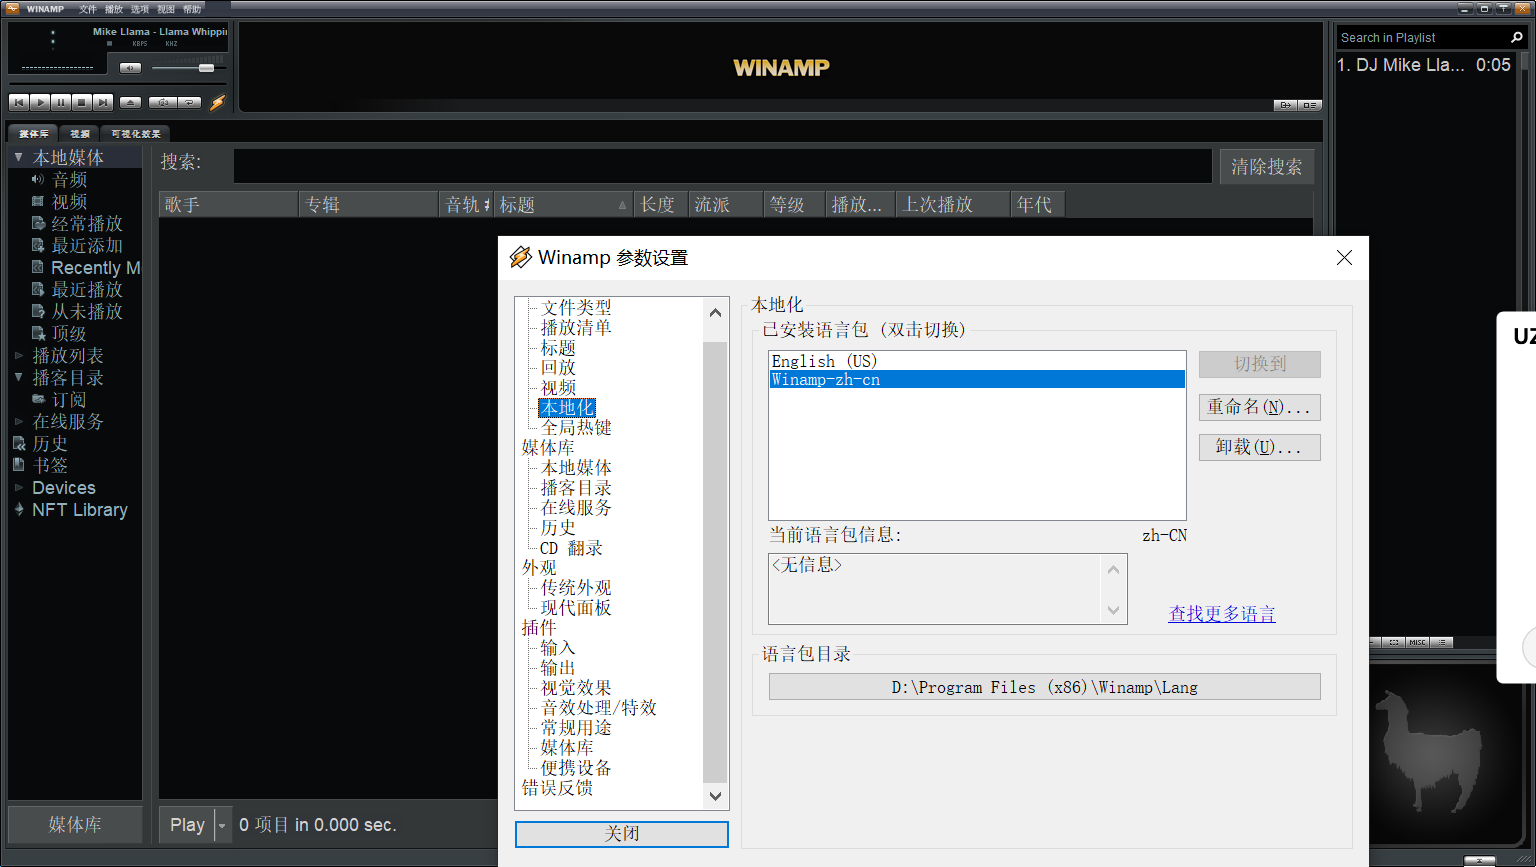
Task: Open the 文件 menu
Action: point(87,9)
